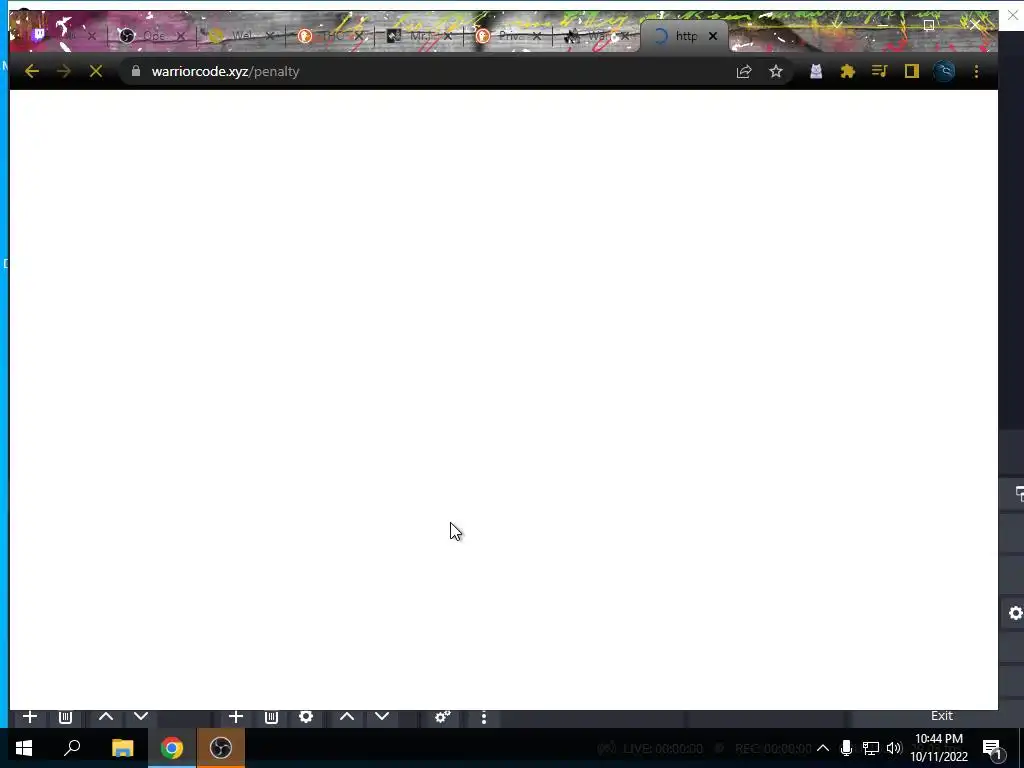Open the volume speaker tray icon
This screenshot has width=1024, height=768.
tap(894, 748)
